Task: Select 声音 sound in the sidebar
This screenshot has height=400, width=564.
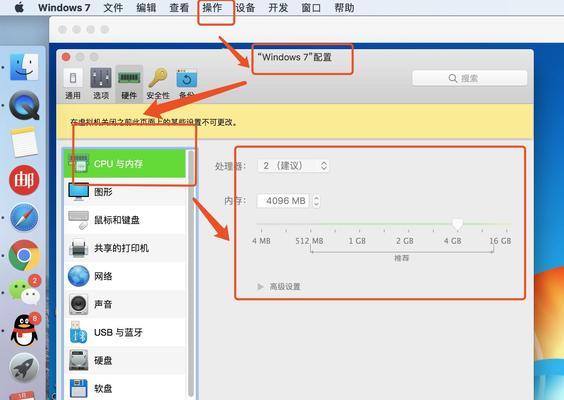Action: pos(125,304)
